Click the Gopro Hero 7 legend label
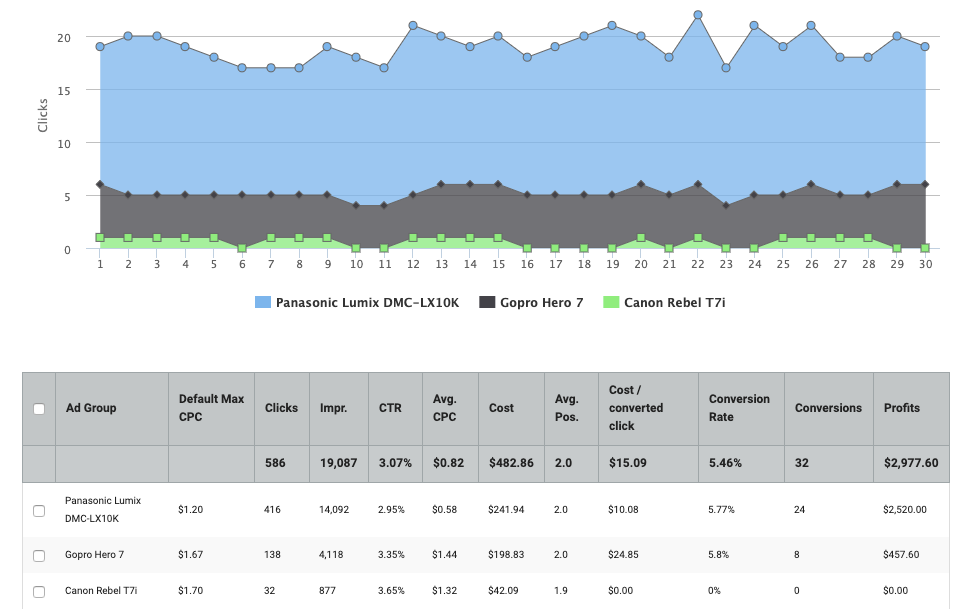 541,302
